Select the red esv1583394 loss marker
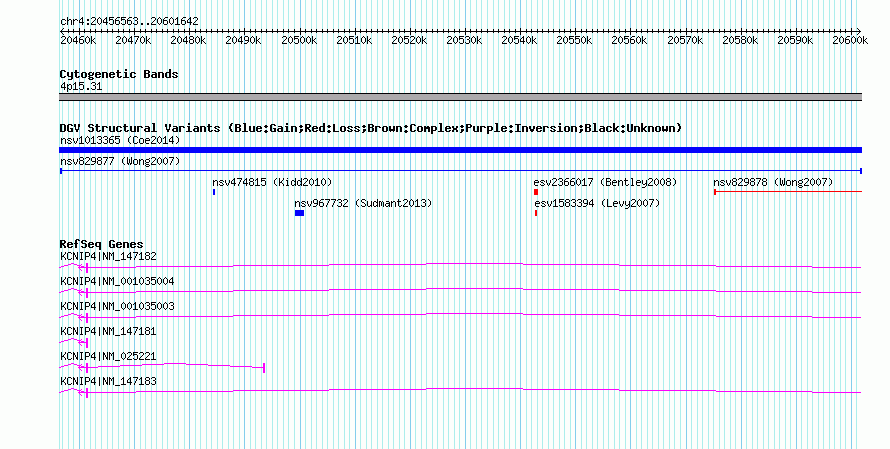 tap(536, 213)
